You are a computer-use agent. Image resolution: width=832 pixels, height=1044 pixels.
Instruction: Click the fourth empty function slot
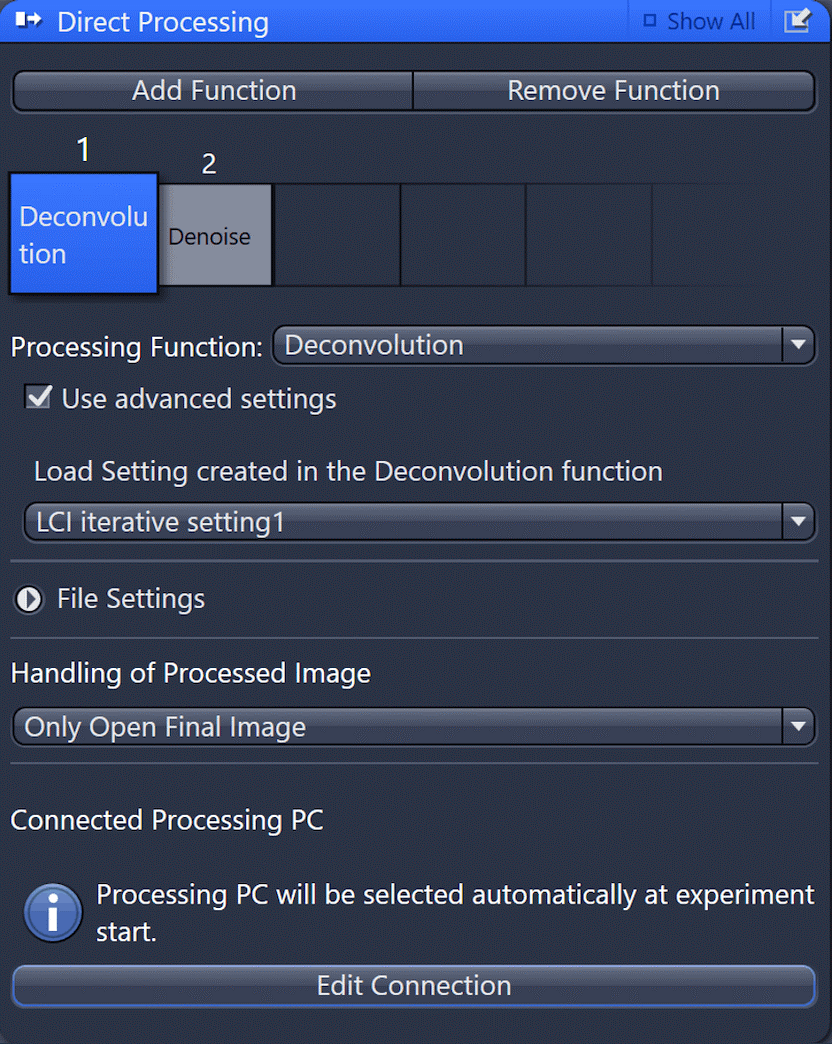point(463,235)
